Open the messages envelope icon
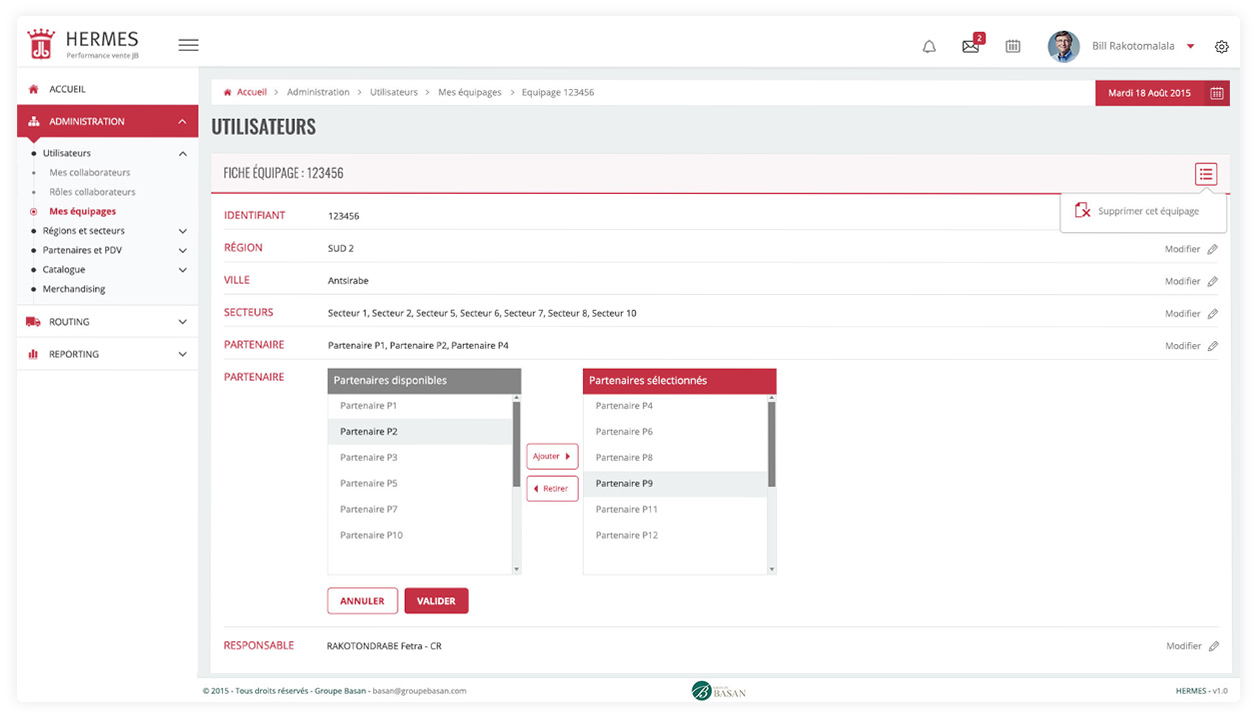The image size is (1257, 718). pos(970,46)
